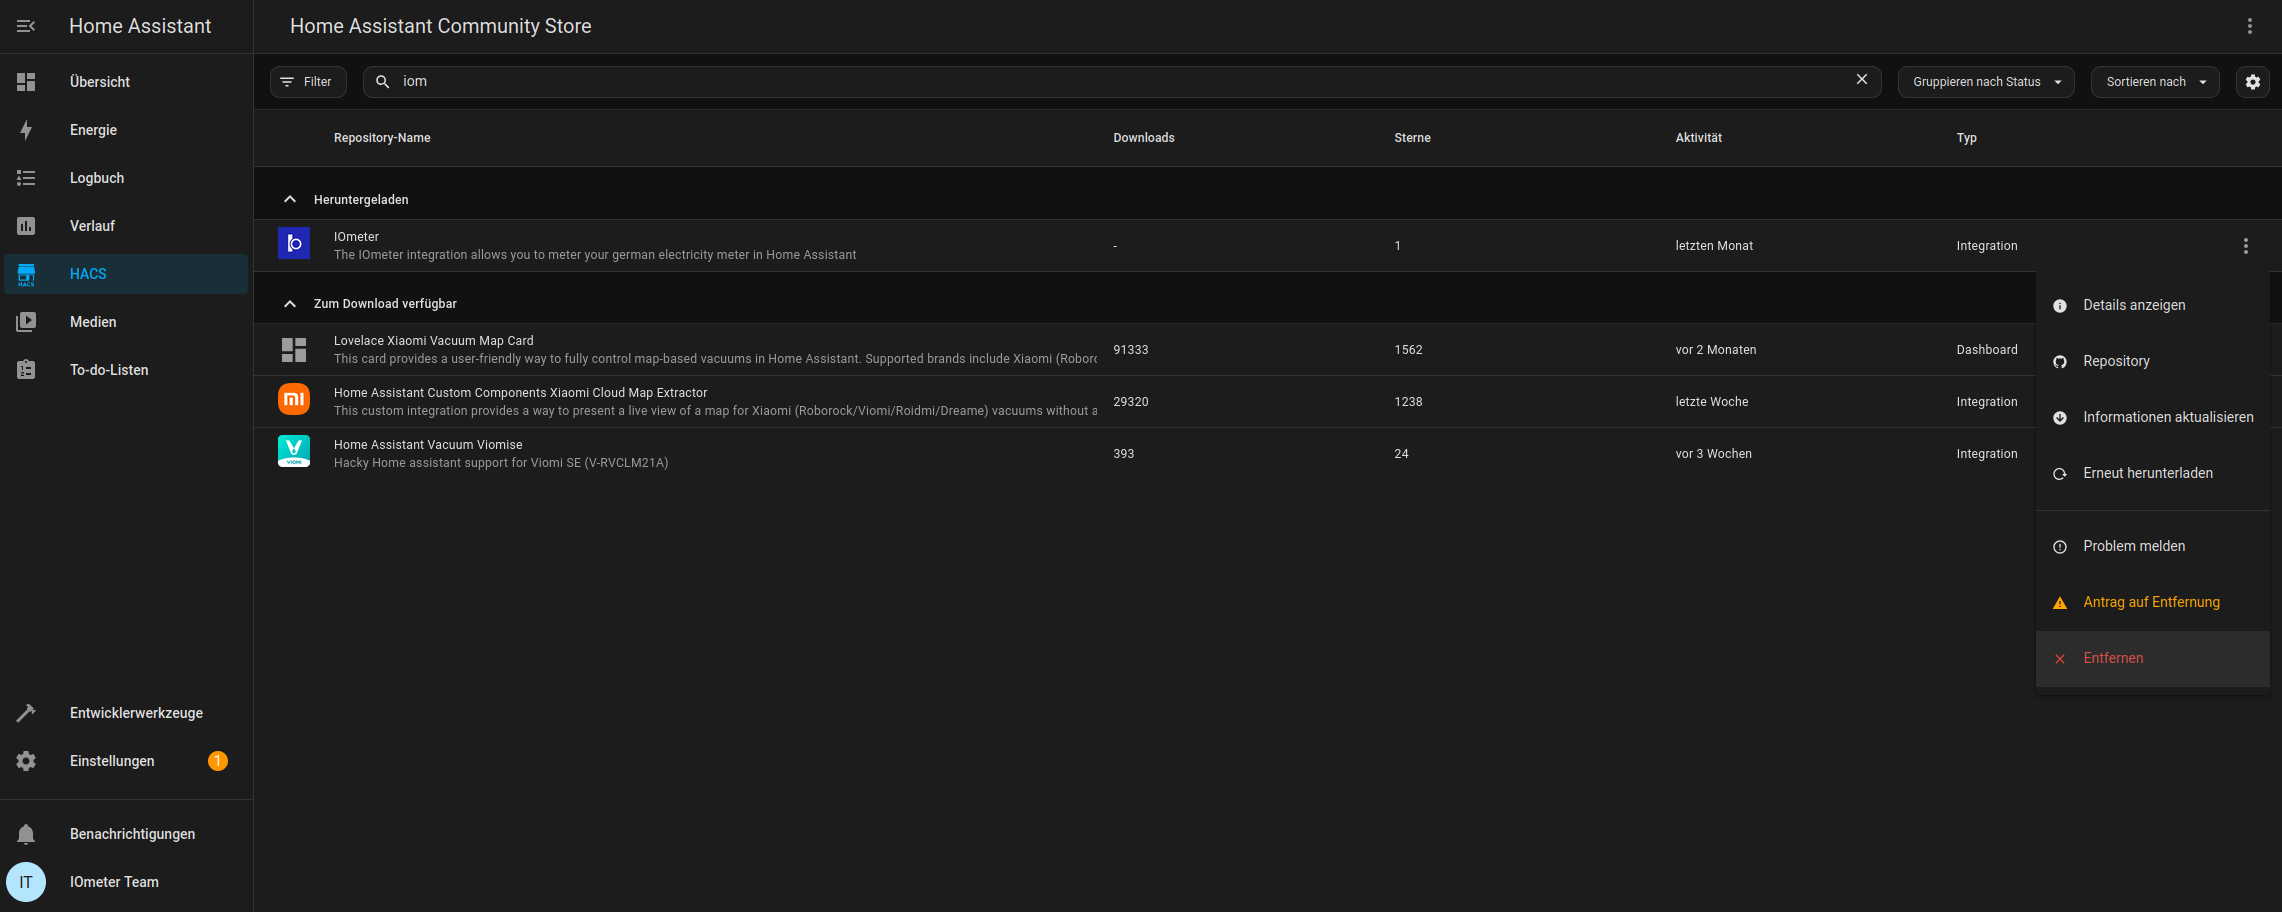Screen dimensions: 2282x912
Task: Click the 1238 stars value
Action: click(1408, 402)
